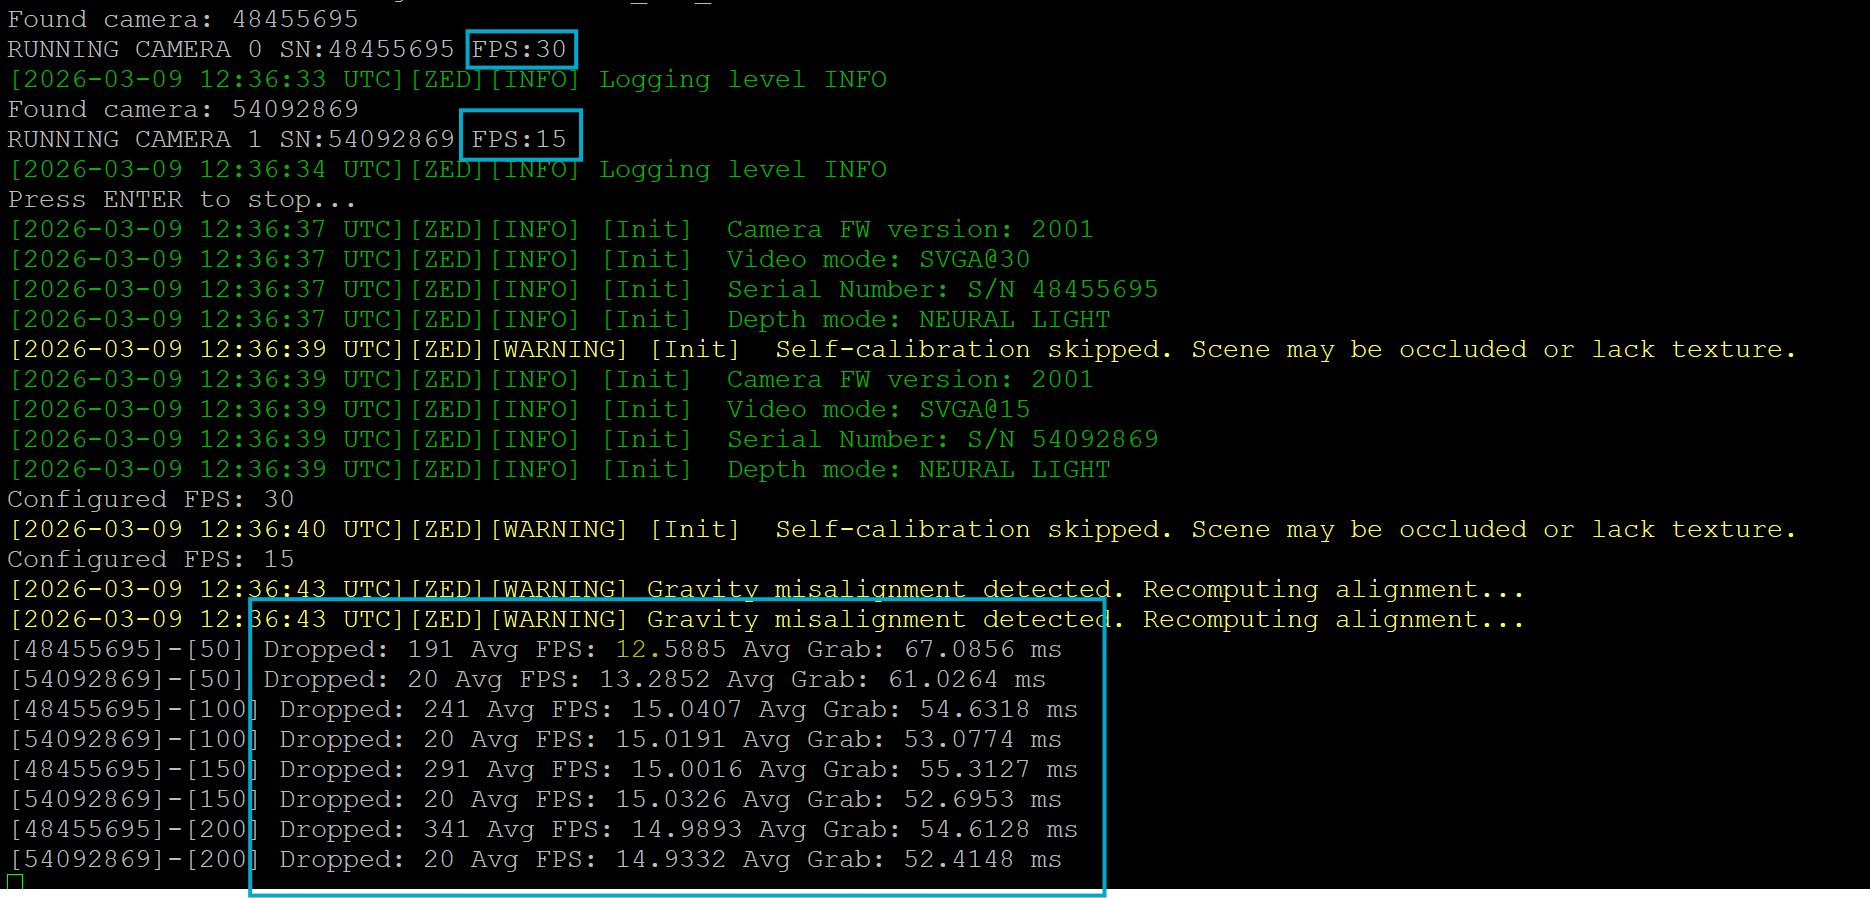
Task: Click the highlighted FPS:30 value
Action: click(519, 49)
